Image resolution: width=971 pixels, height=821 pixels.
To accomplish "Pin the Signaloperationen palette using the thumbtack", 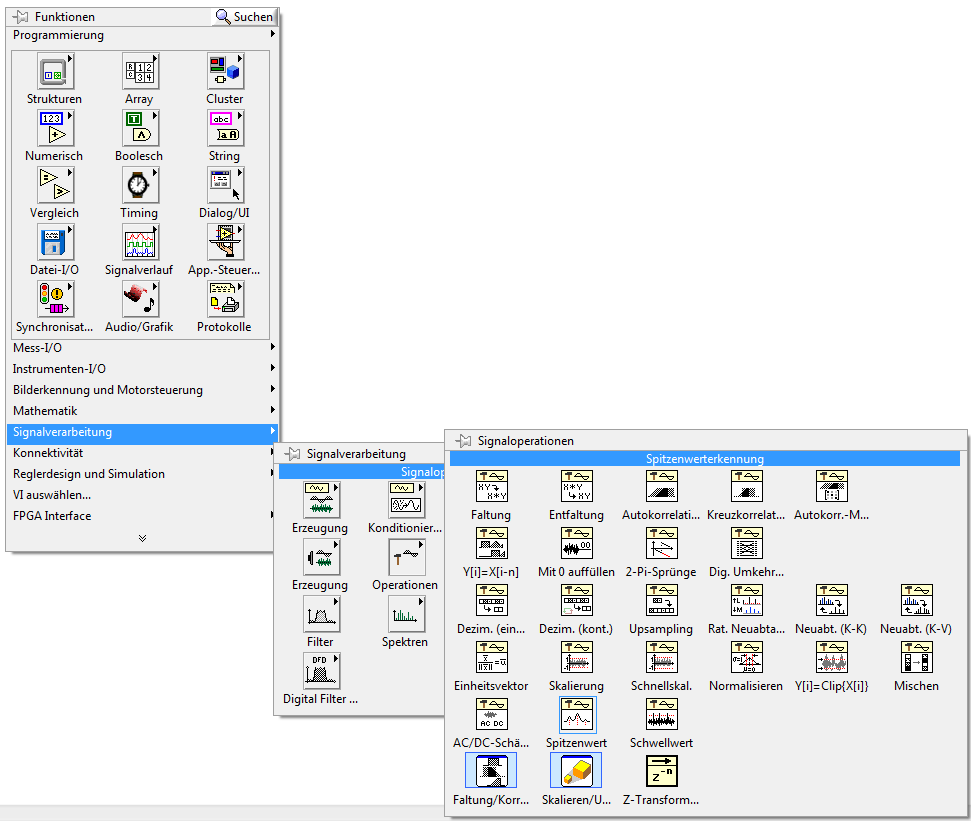I will [463, 441].
